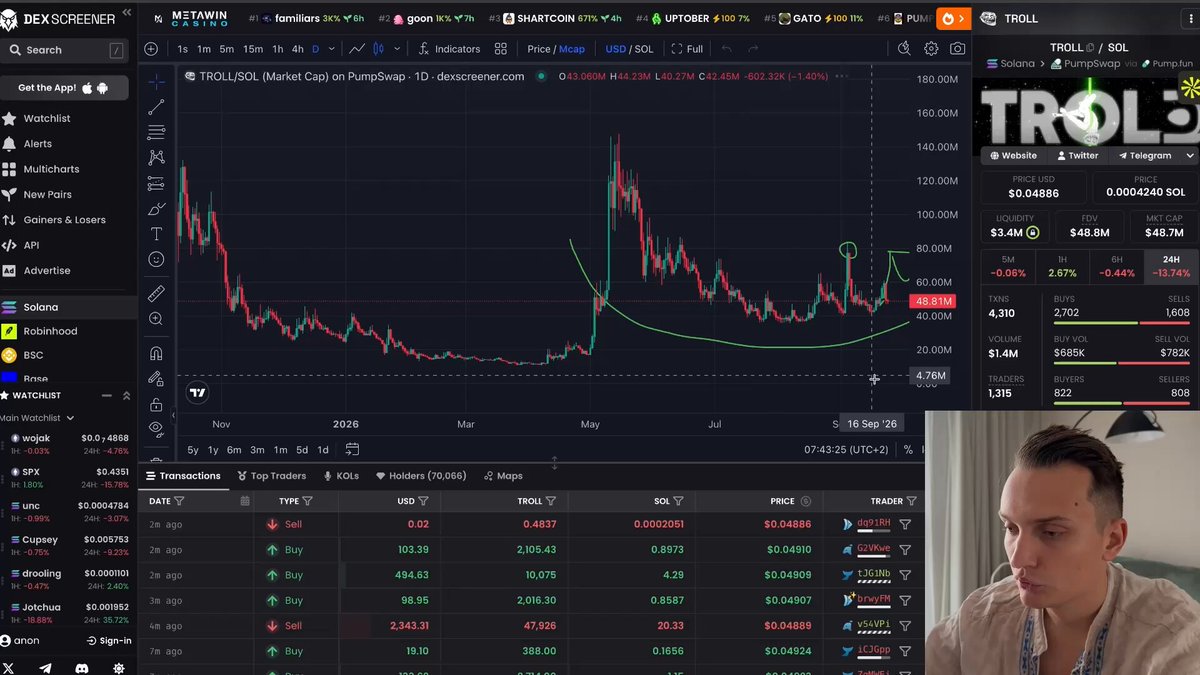This screenshot has width=1200, height=675.
Task: Select the crosshair cursor tool
Action: (x=156, y=81)
